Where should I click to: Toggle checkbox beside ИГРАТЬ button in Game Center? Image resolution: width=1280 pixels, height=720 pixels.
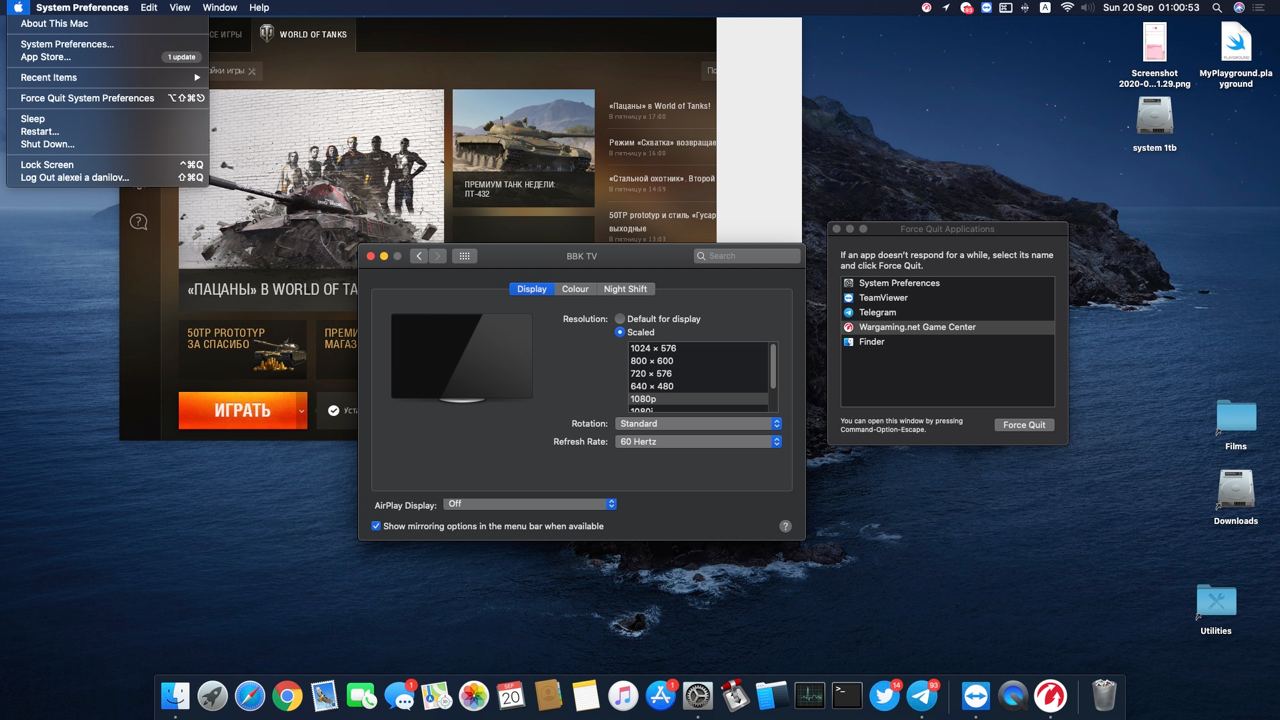pyautogui.click(x=333, y=410)
